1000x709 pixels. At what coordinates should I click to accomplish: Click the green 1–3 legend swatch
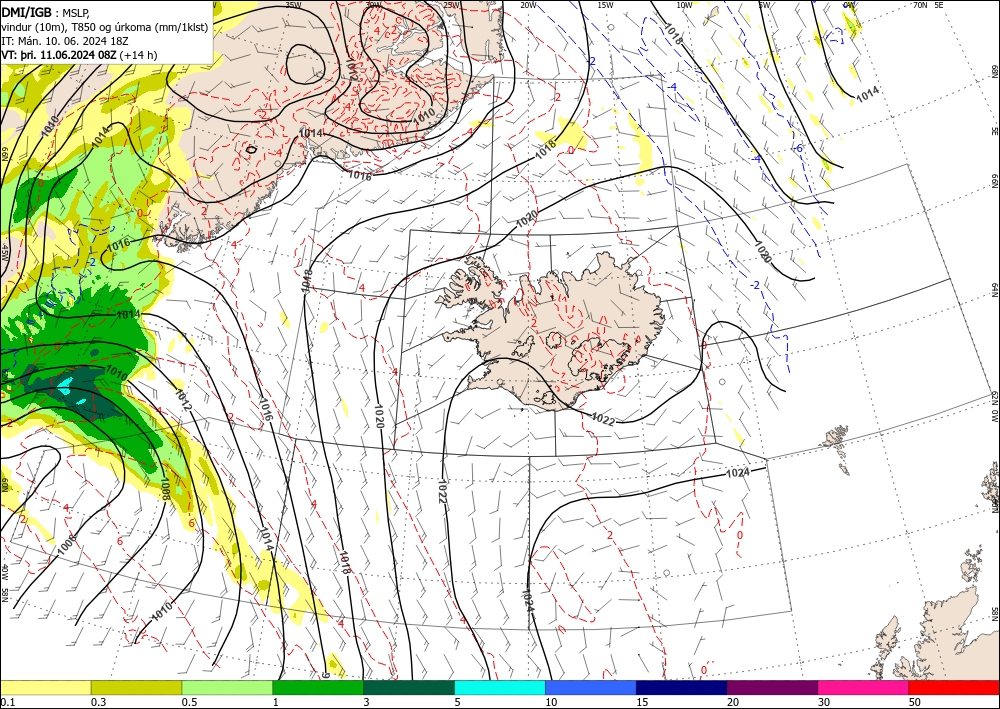coord(318,688)
